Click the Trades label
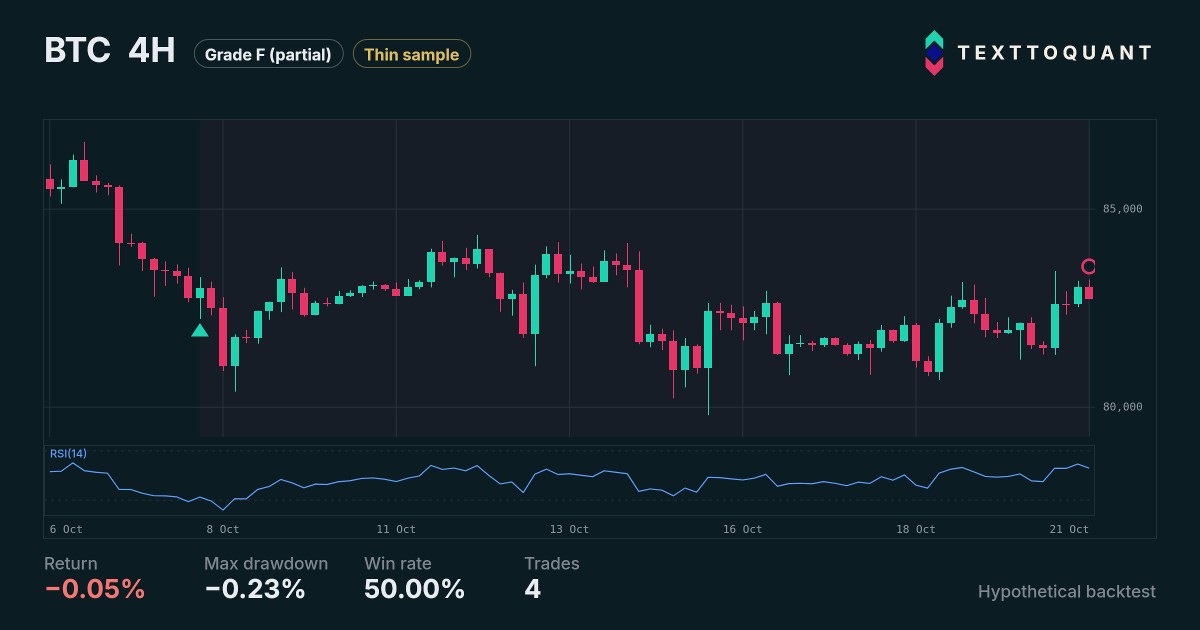Viewport: 1200px width, 630px height. coord(552,564)
